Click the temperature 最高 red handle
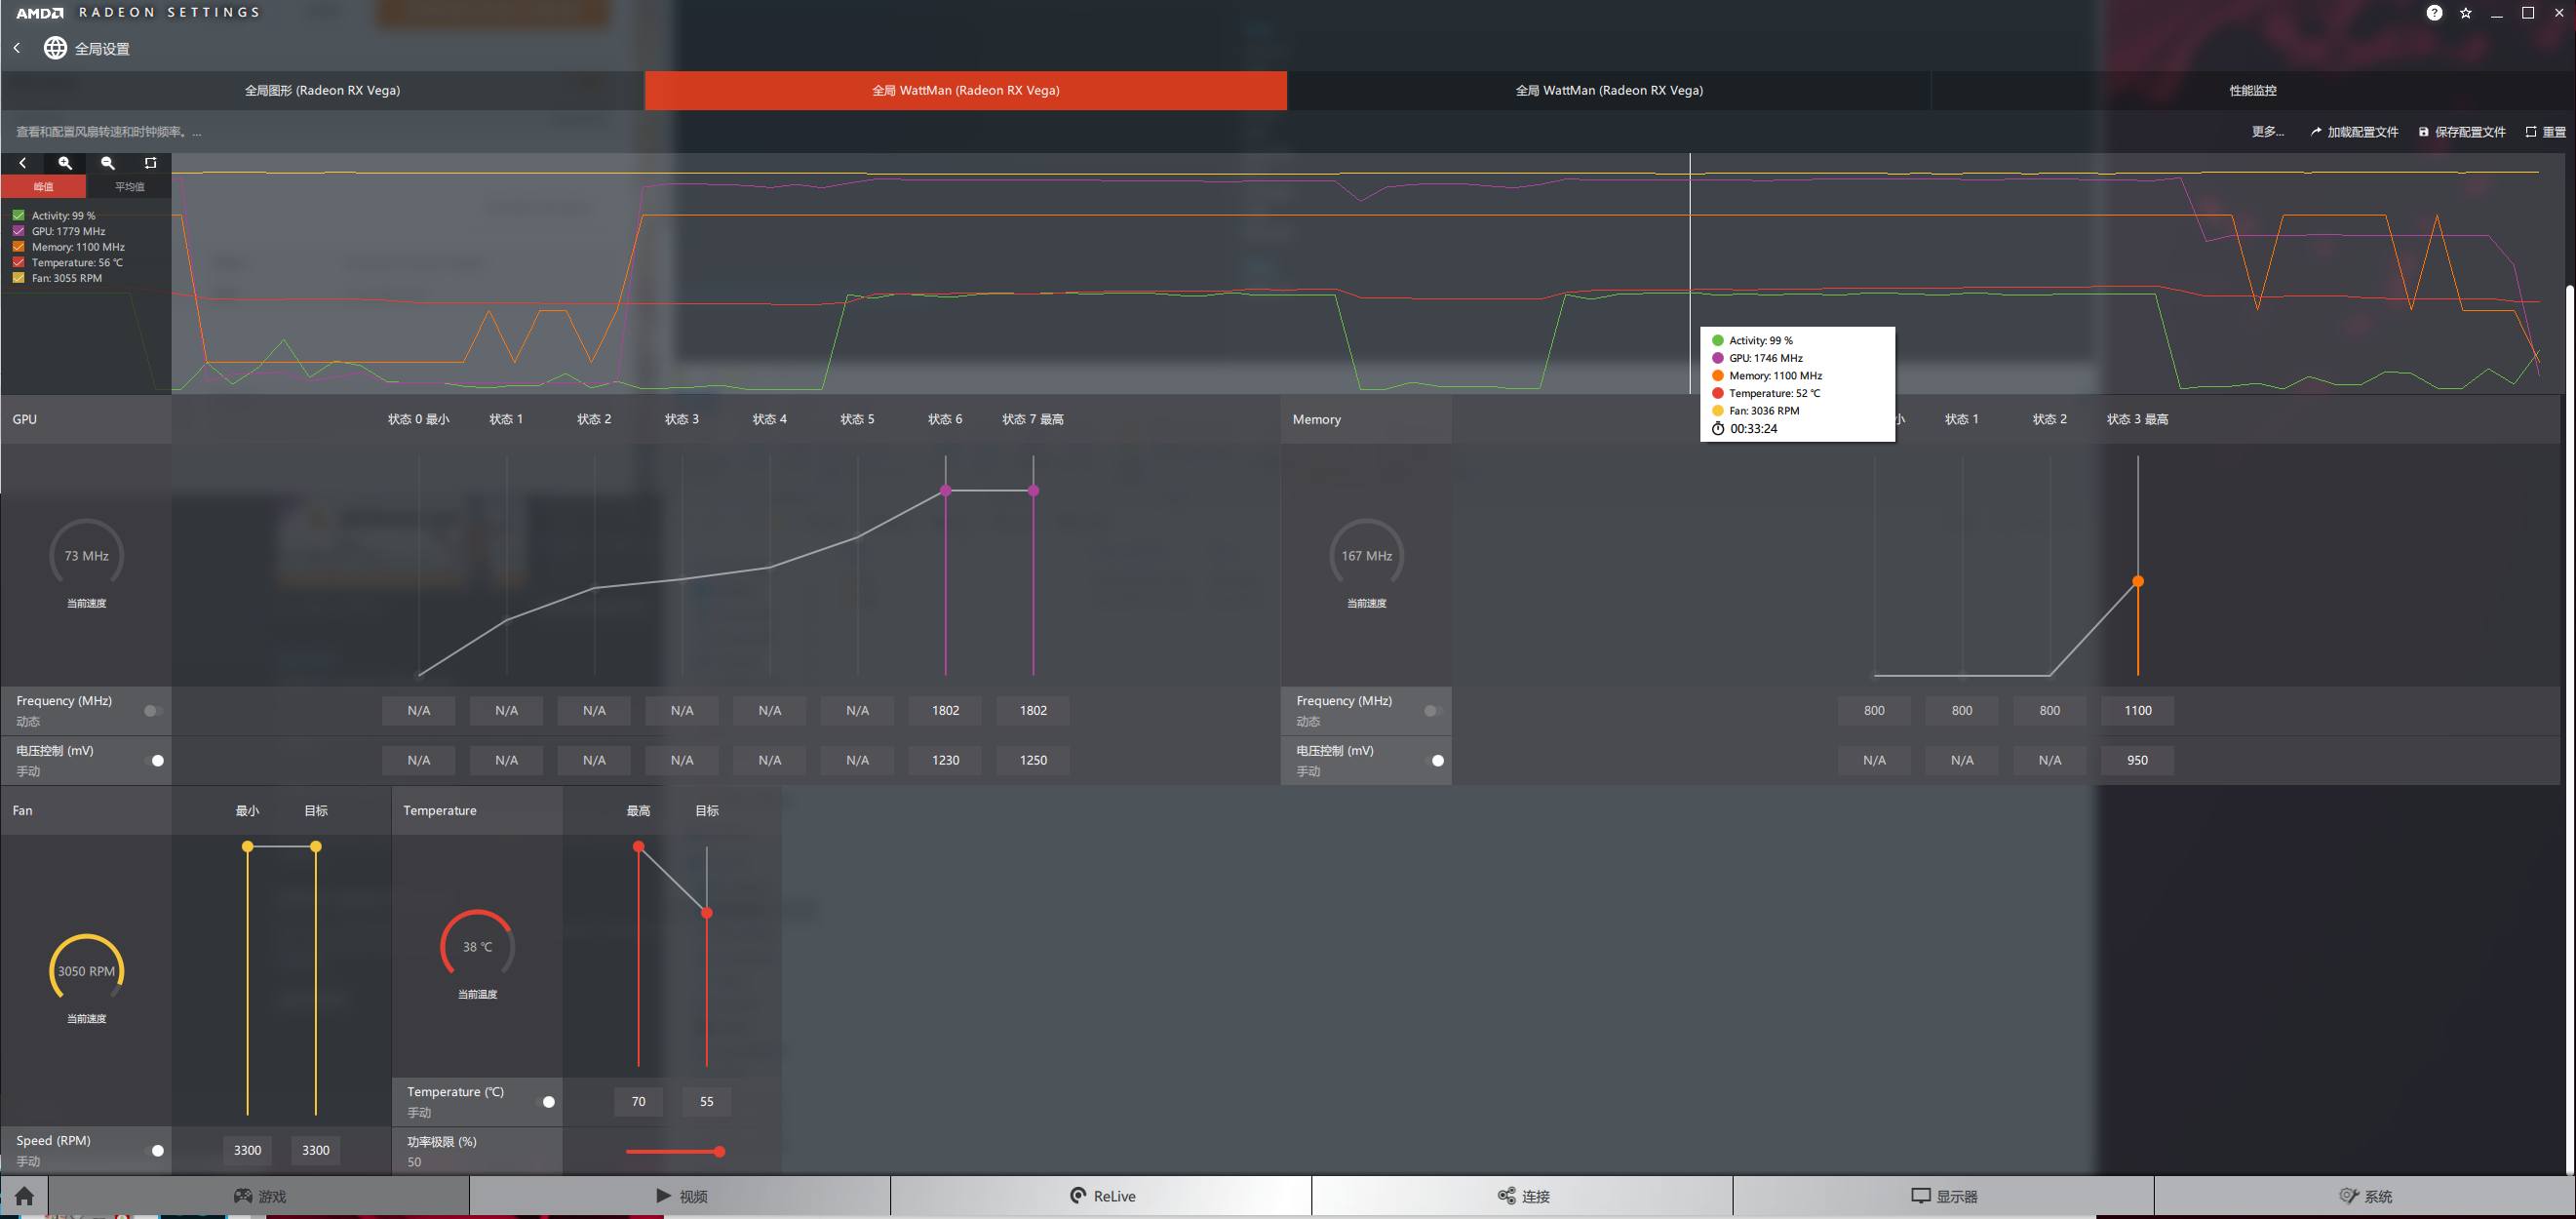 [x=638, y=847]
